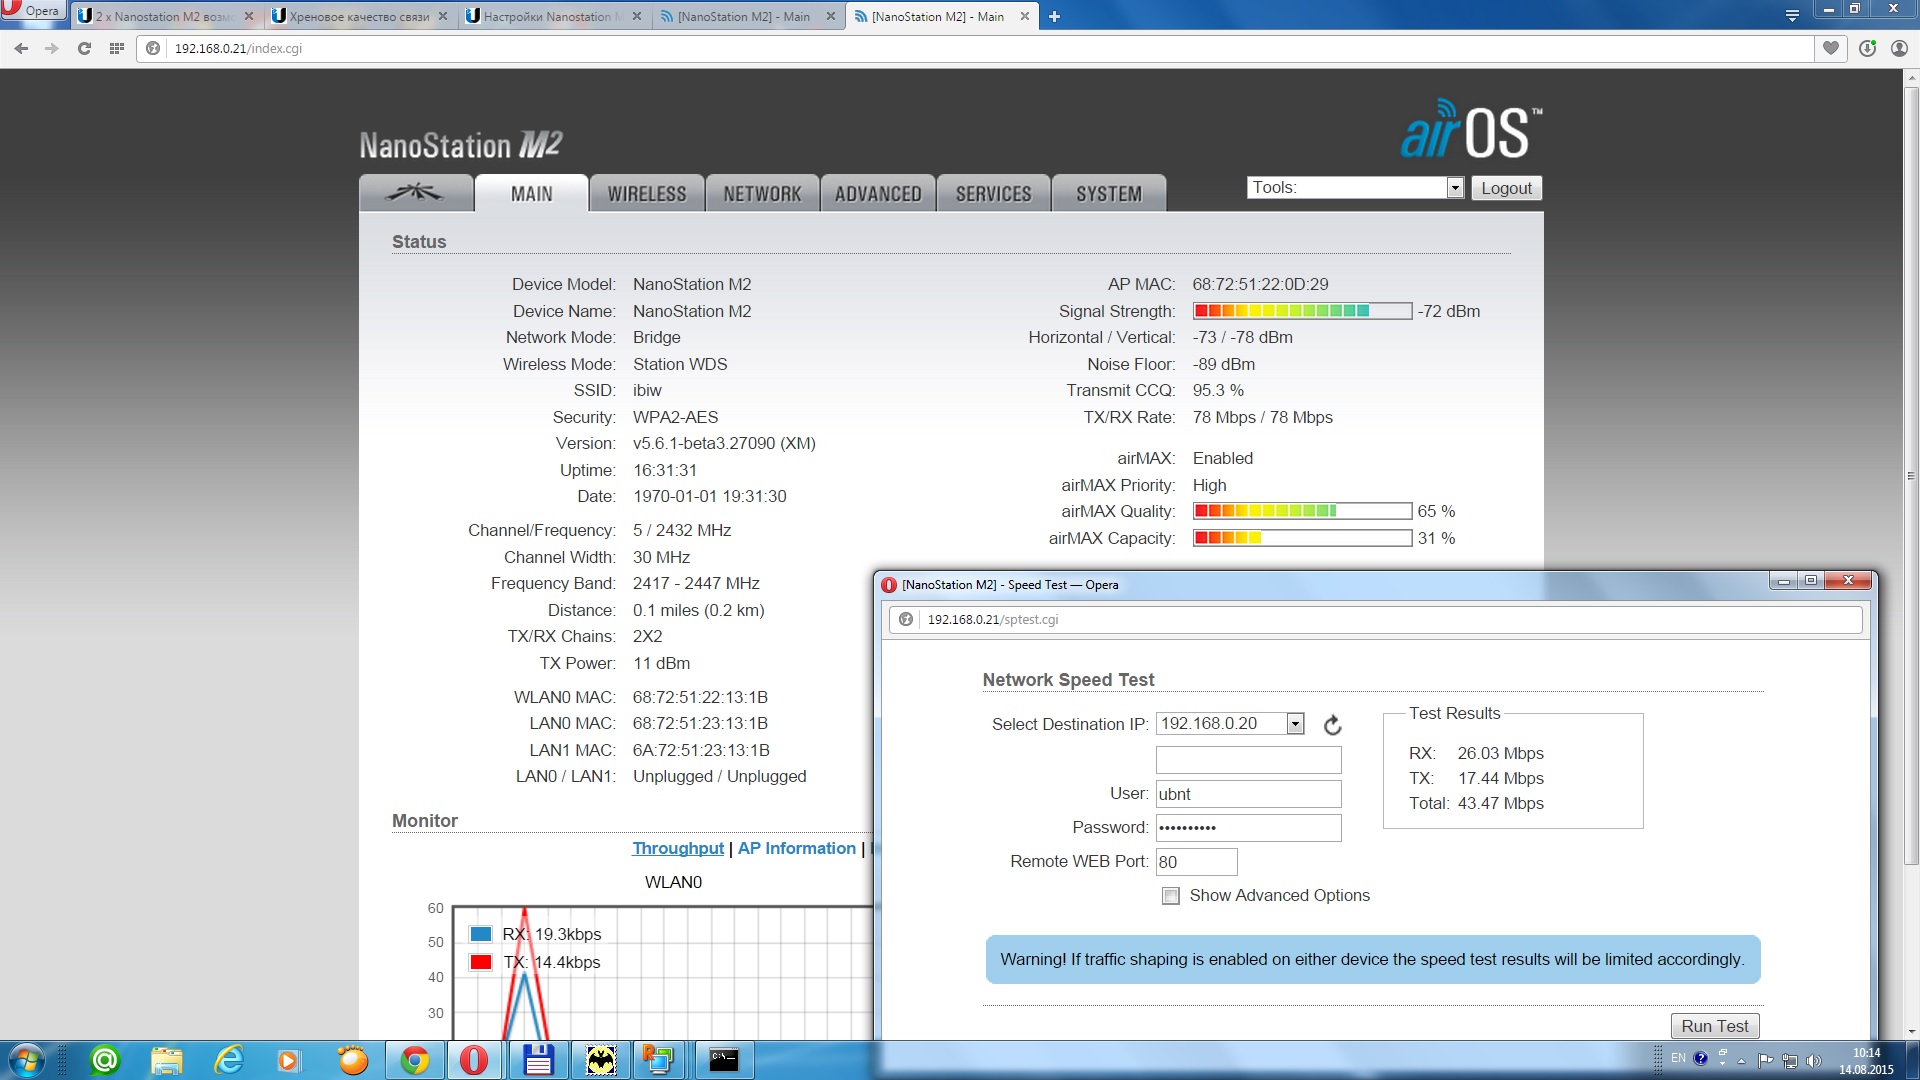Open the volume control in system tray

(x=1814, y=1060)
